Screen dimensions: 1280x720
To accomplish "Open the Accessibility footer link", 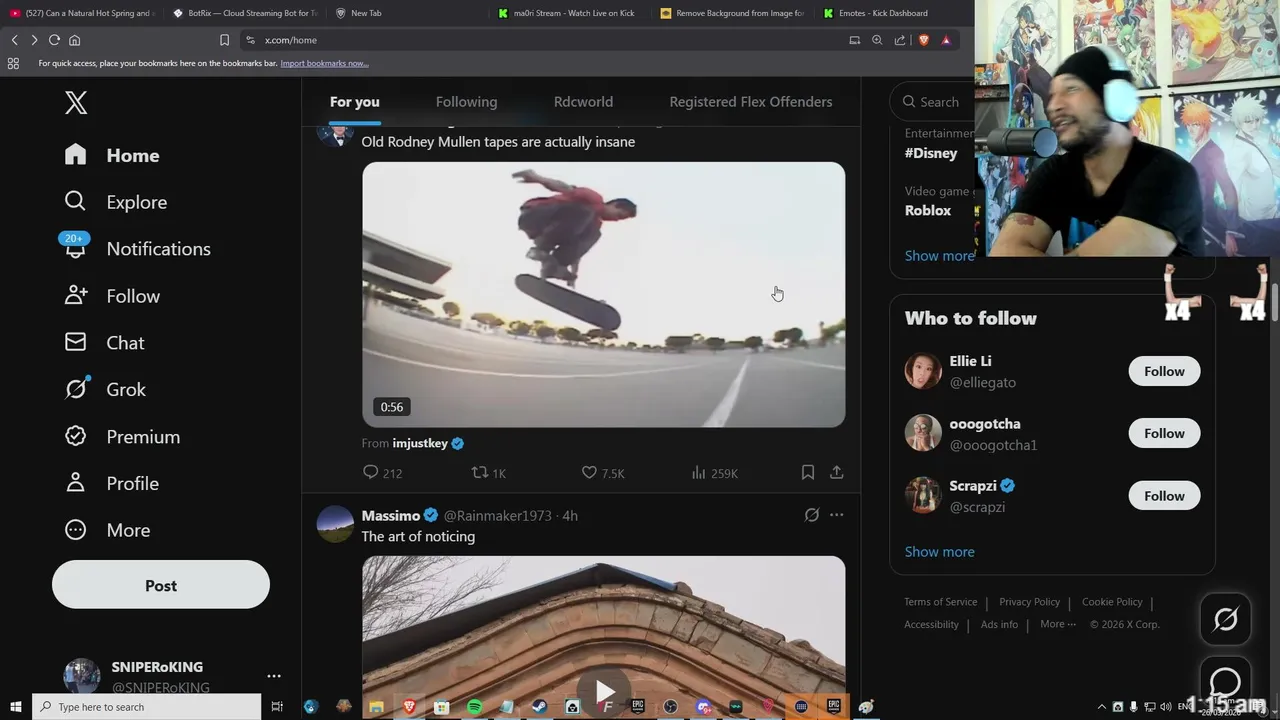I will (x=931, y=624).
